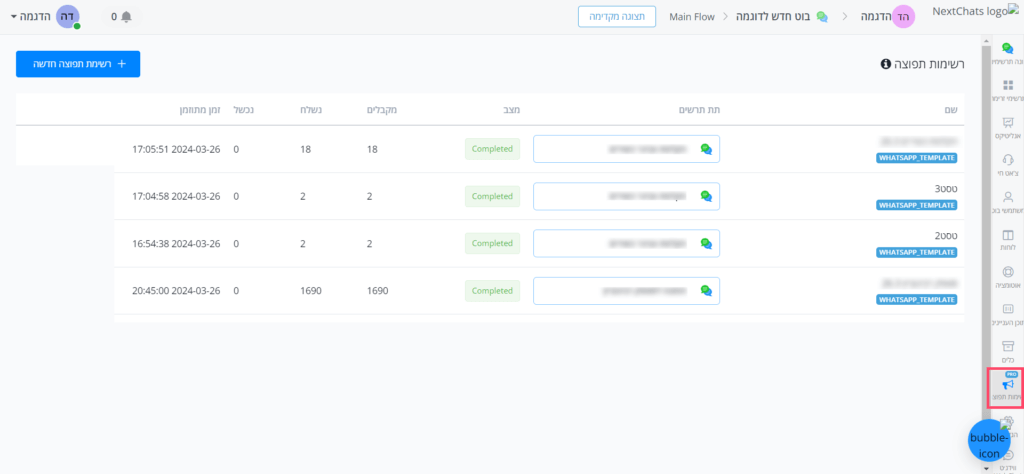
Task: Click Completed status in the 16:54:38 row
Action: 492,243
